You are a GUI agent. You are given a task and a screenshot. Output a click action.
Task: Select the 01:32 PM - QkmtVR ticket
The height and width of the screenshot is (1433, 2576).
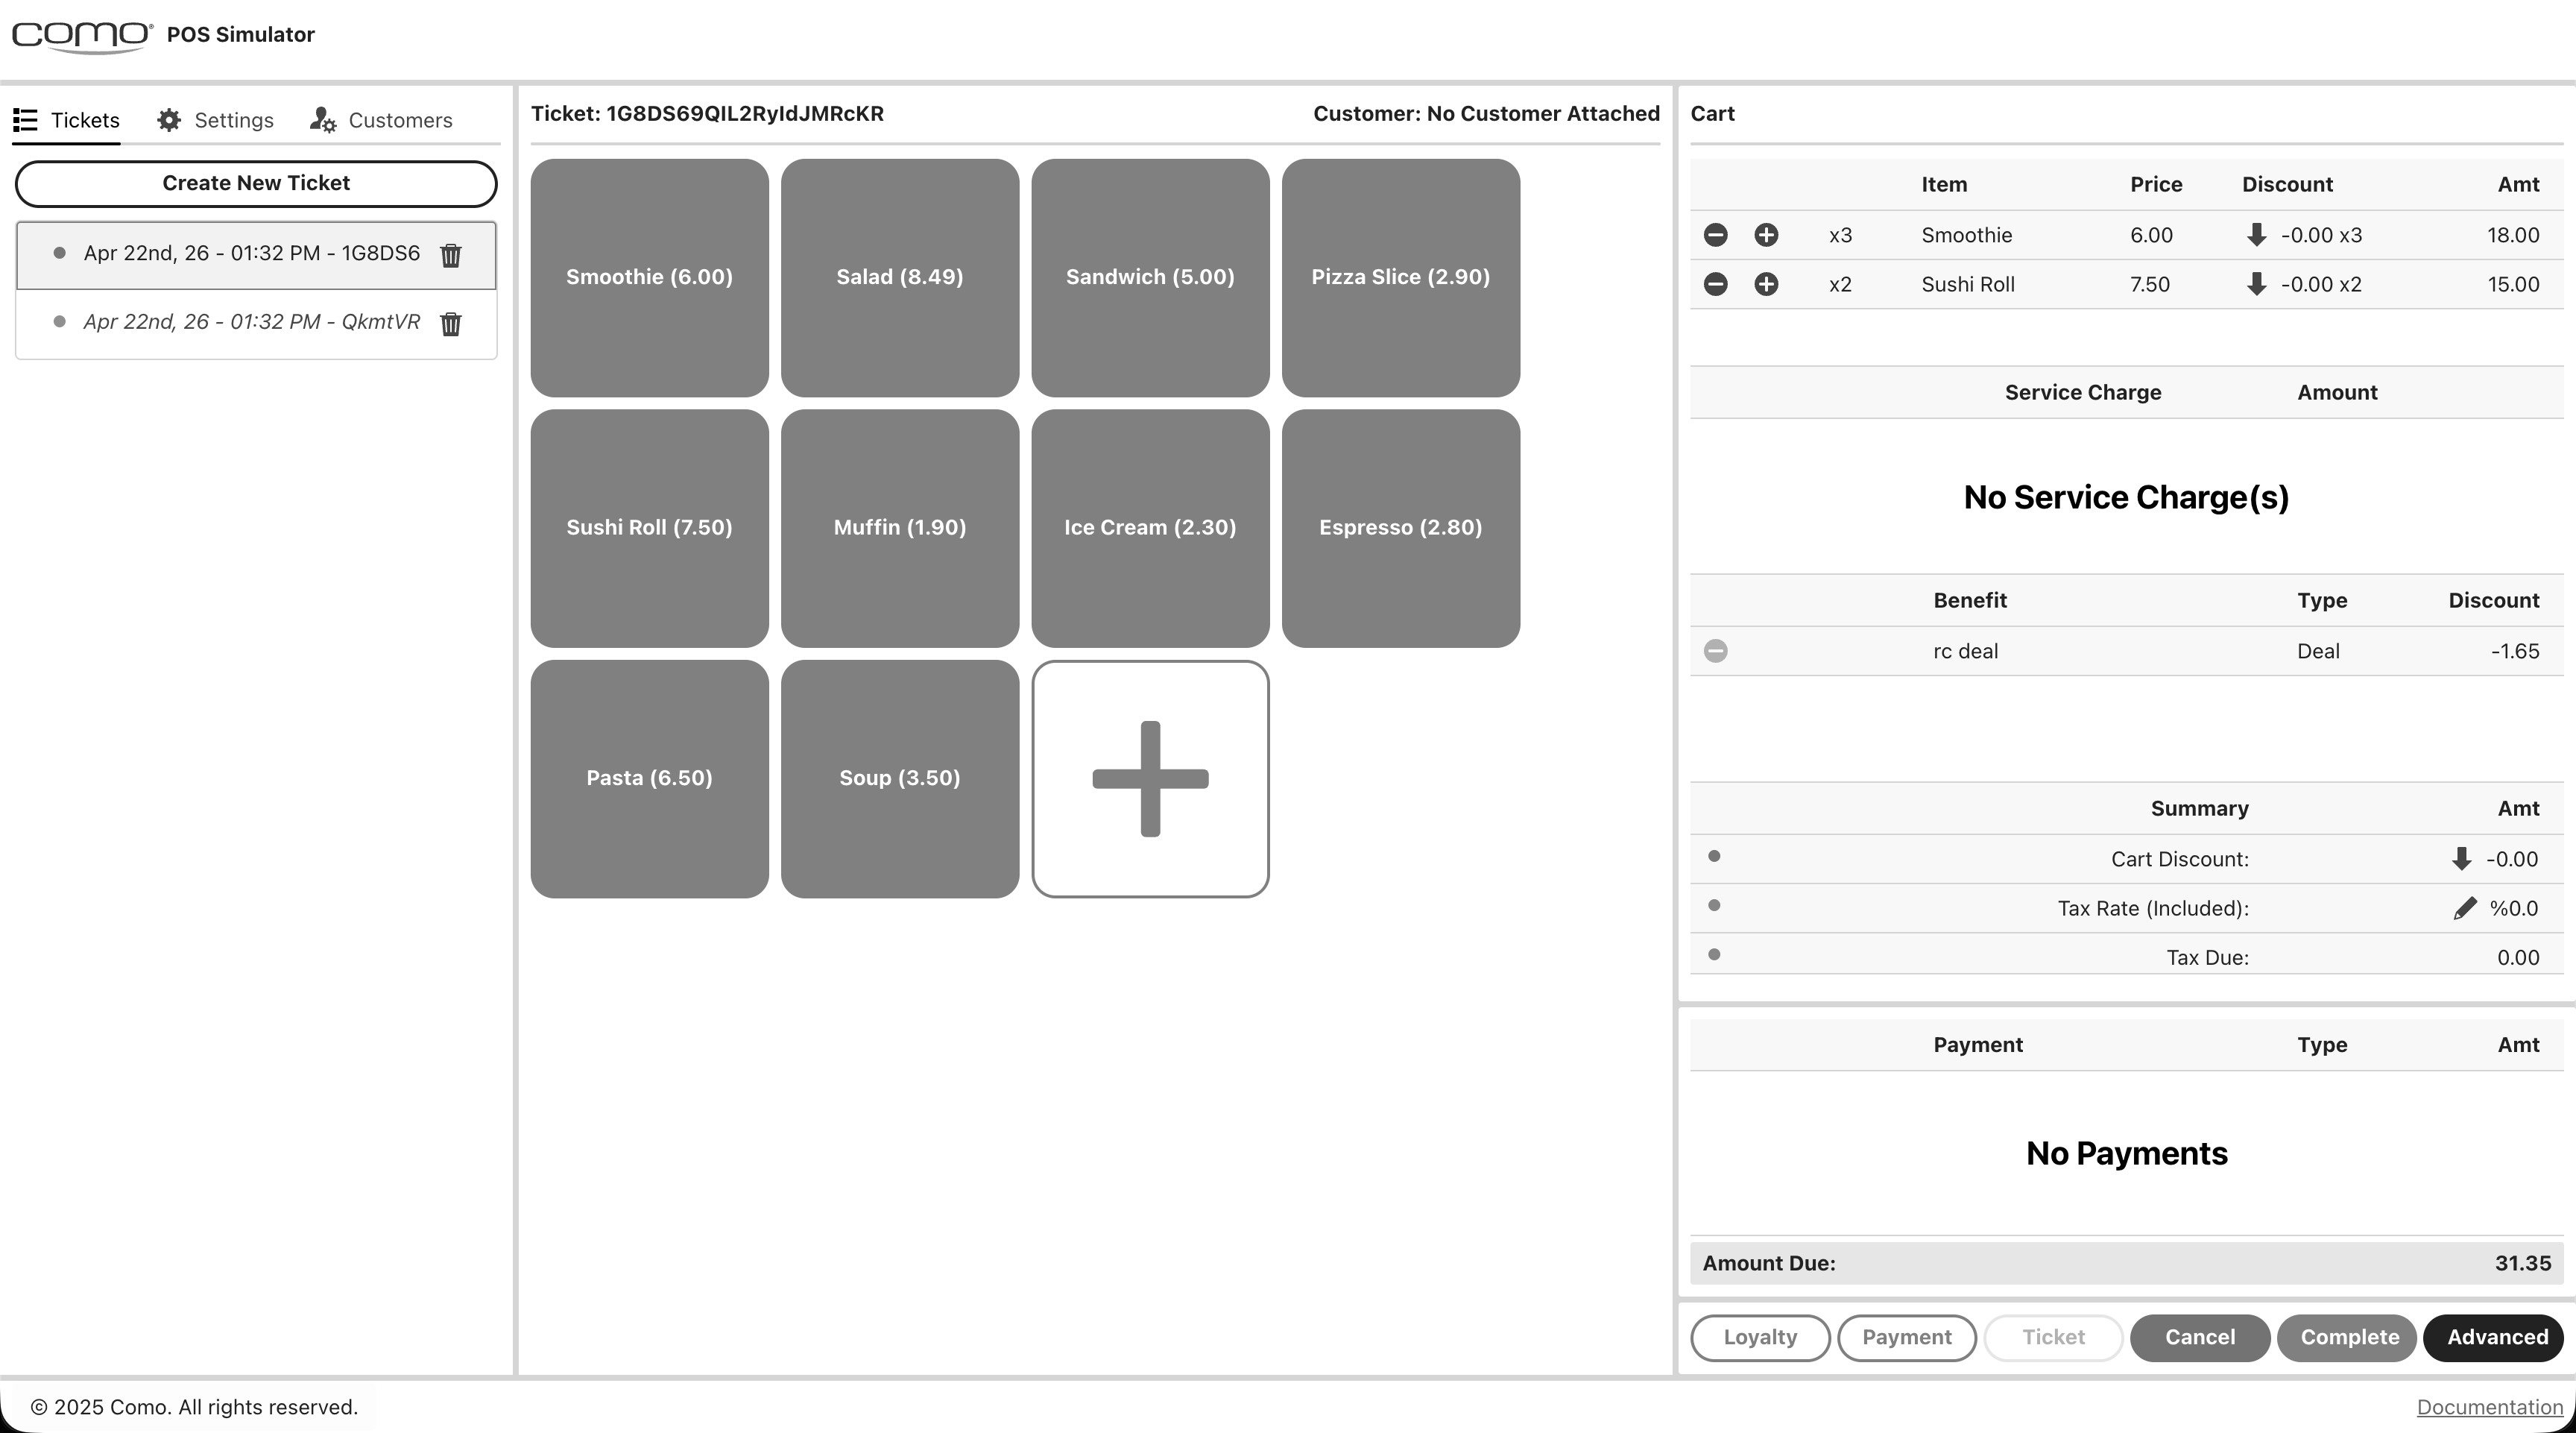256,323
